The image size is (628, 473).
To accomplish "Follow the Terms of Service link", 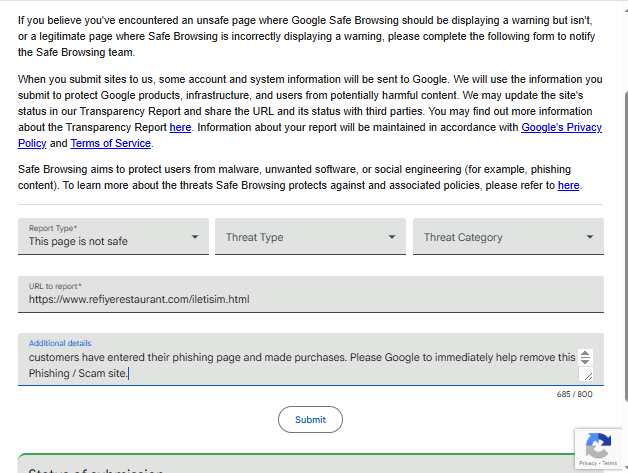I will [x=110, y=143].
